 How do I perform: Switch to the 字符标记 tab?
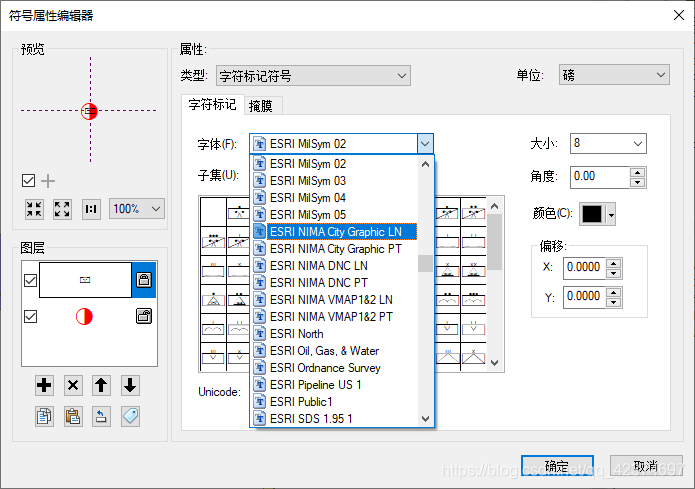coord(212,105)
